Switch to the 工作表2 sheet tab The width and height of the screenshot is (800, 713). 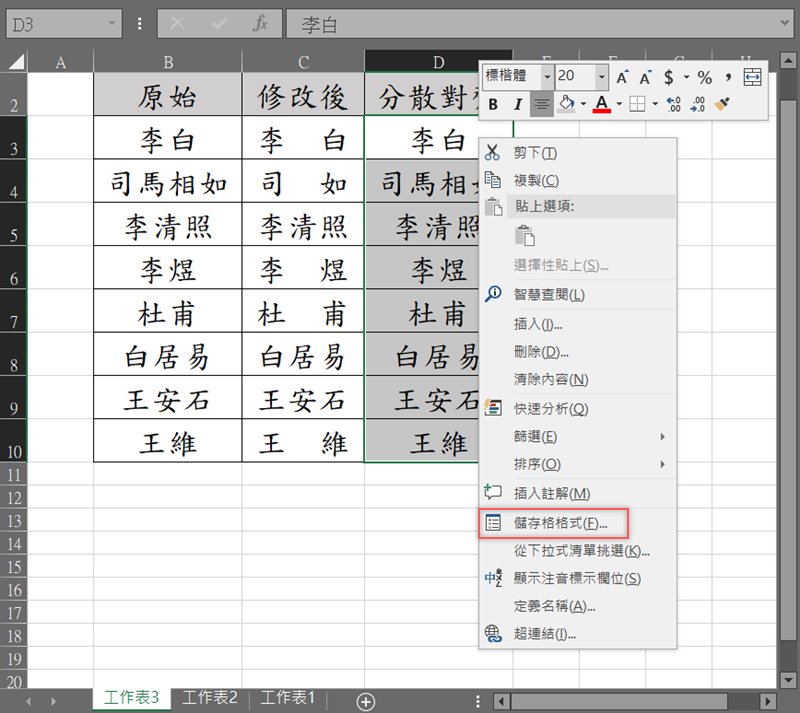coord(210,697)
